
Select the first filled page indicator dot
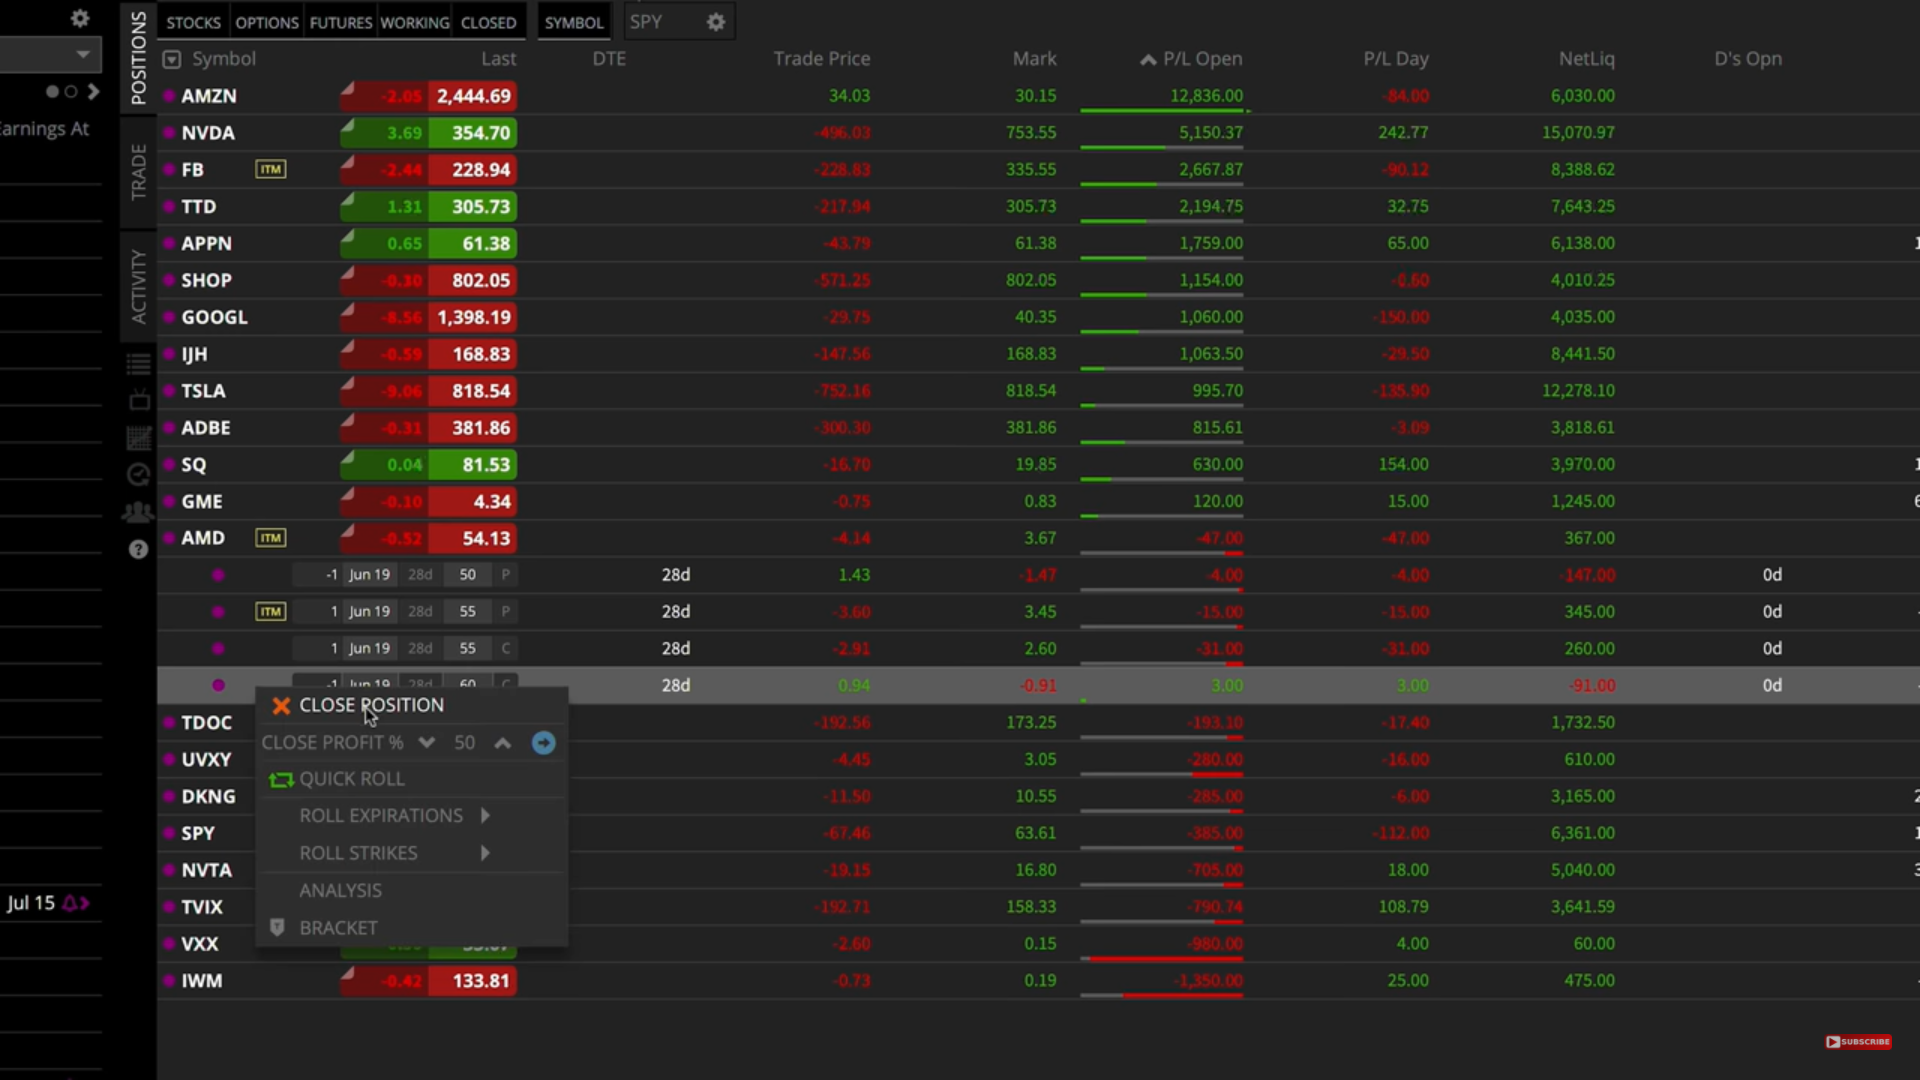(52, 92)
